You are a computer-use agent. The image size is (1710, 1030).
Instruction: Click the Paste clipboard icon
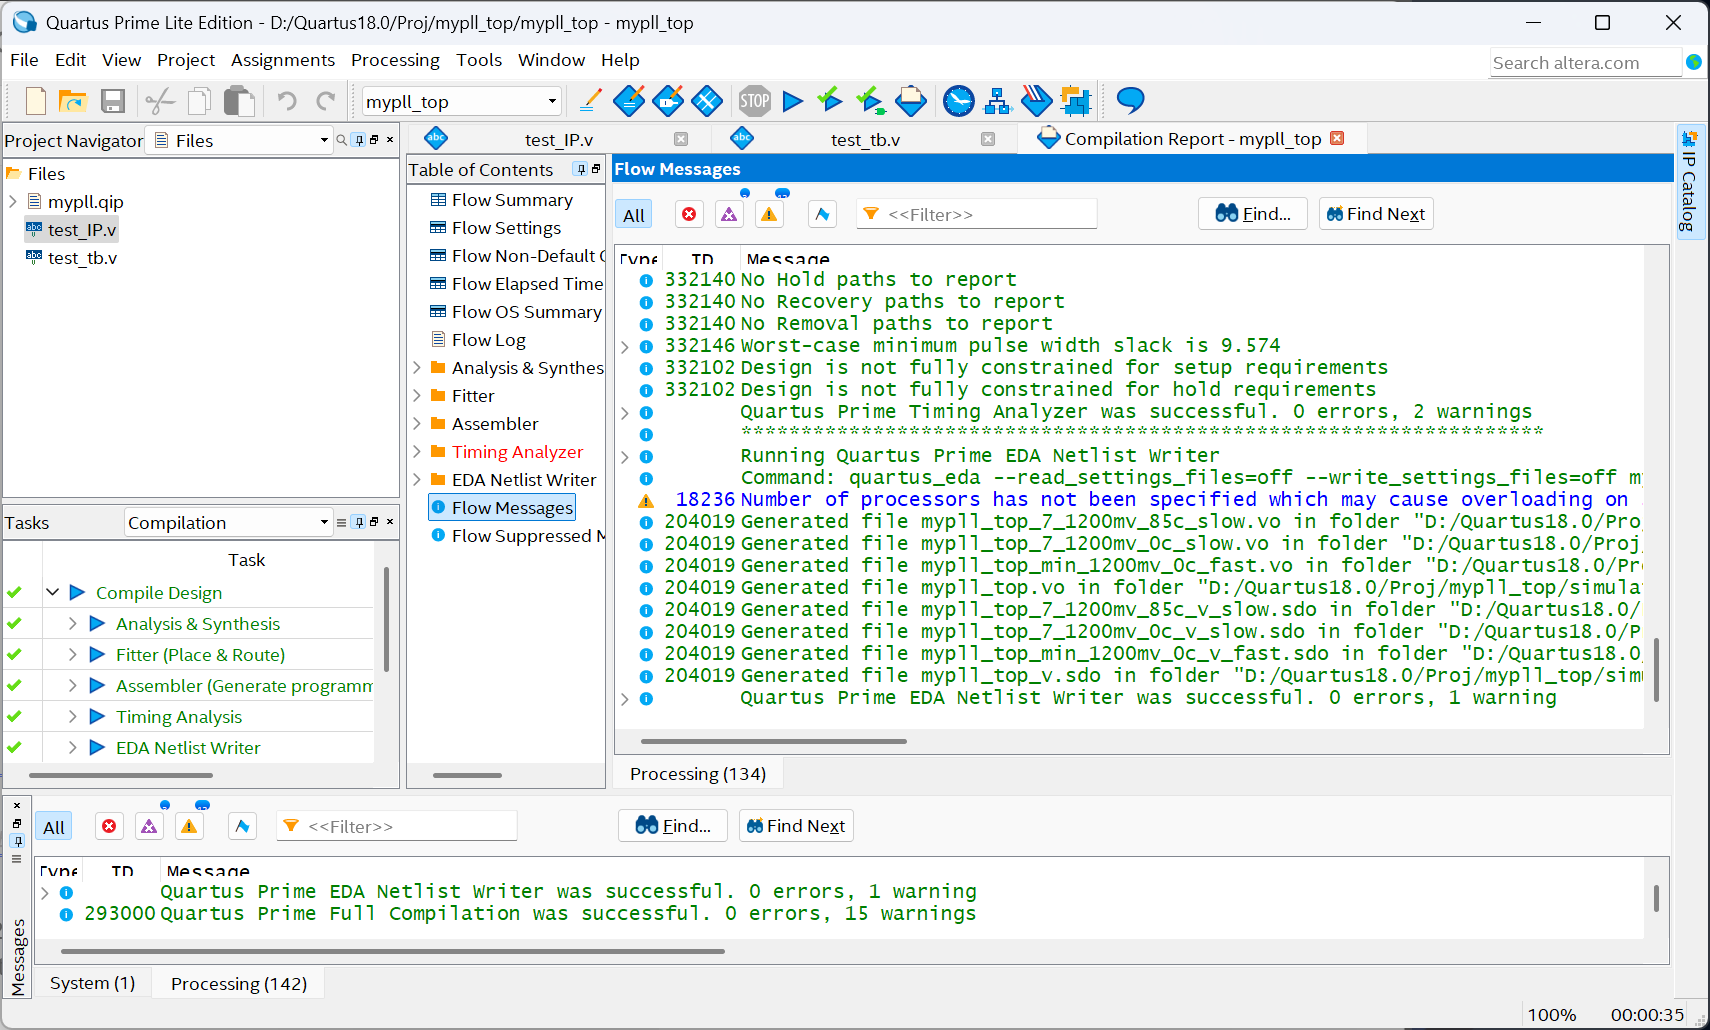tap(239, 101)
